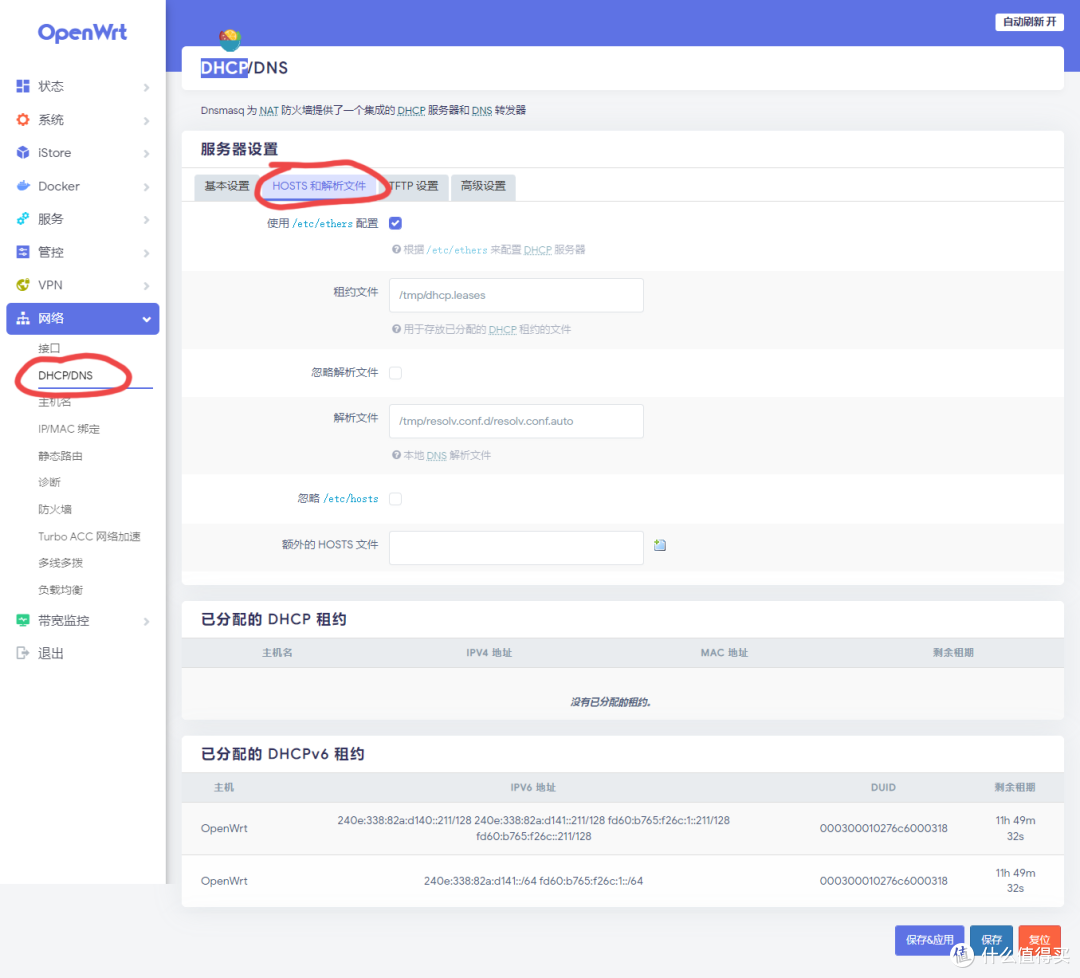Collapse the 网络 sidebar section

(146, 318)
